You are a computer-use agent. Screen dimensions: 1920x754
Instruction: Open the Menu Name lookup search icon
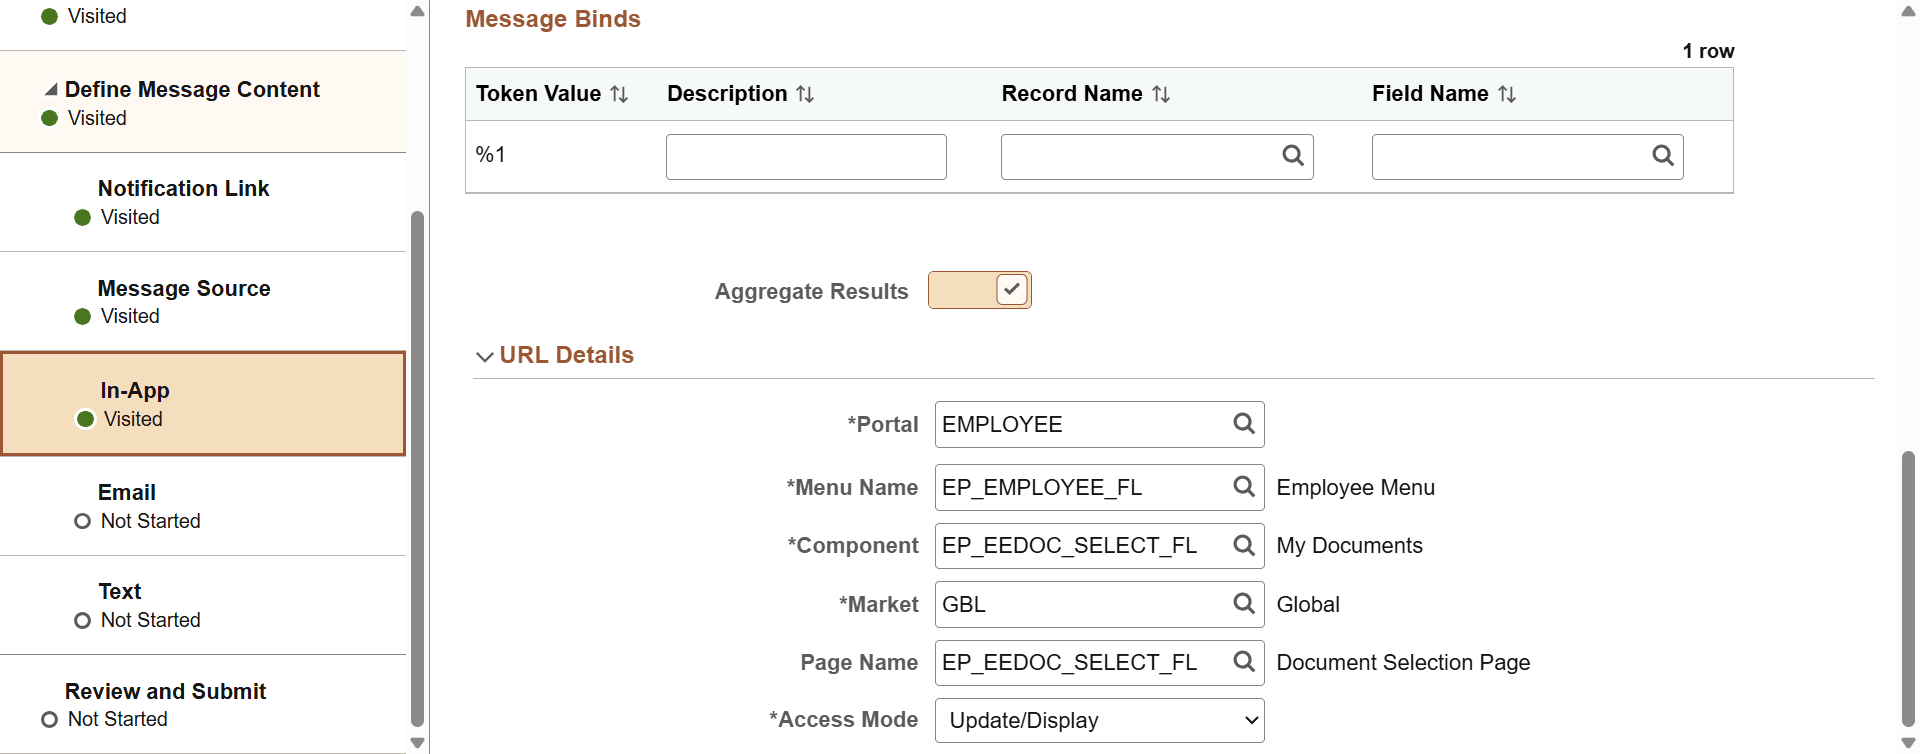pos(1243,487)
